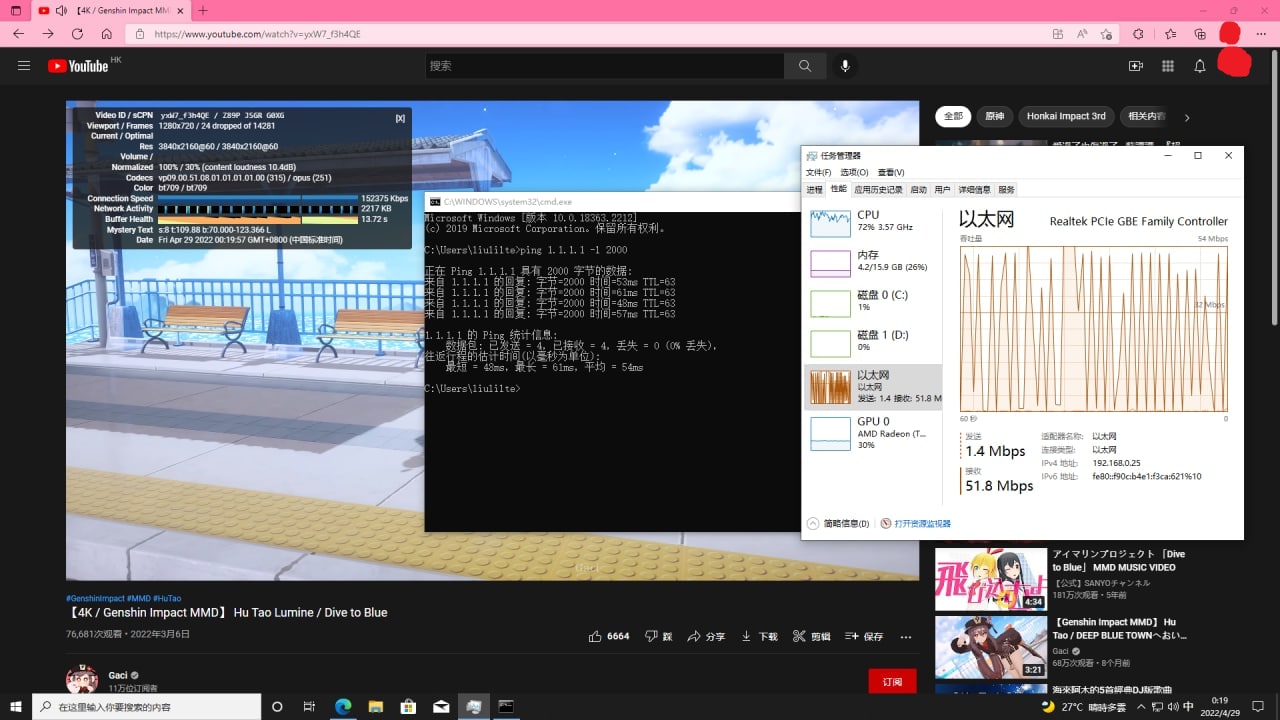The height and width of the screenshot is (720, 1280).
Task: Click the browser address bar URL
Action: pos(258,34)
